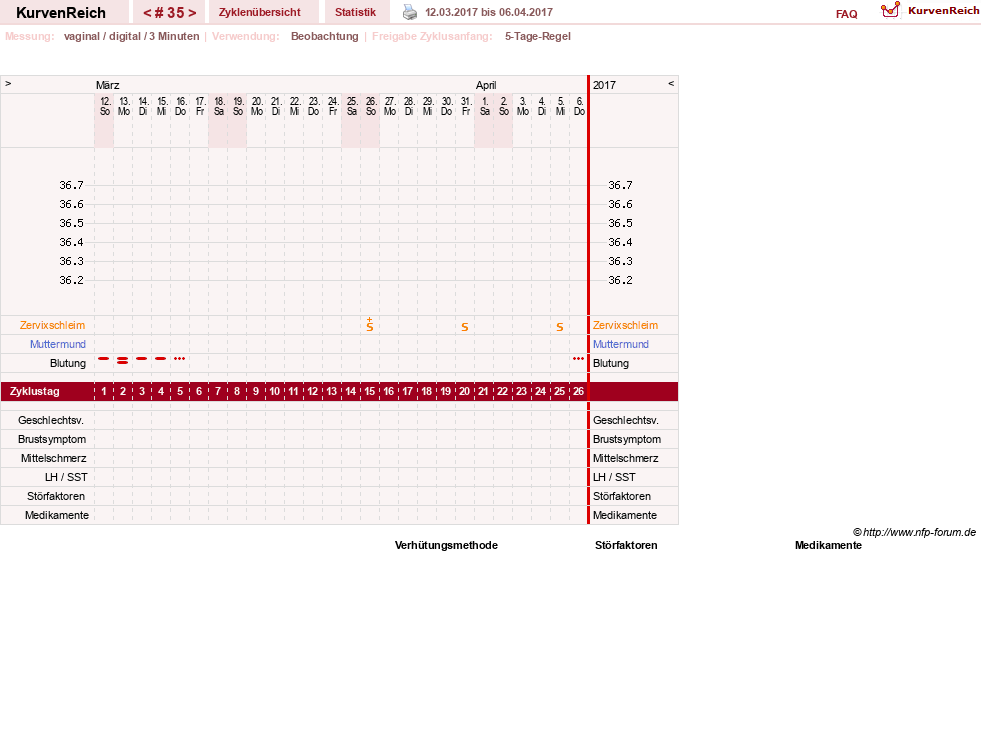Viewport: 981px width, 744px height.
Task: Click the left 36.7 temperature axis label
Action: pos(71,185)
